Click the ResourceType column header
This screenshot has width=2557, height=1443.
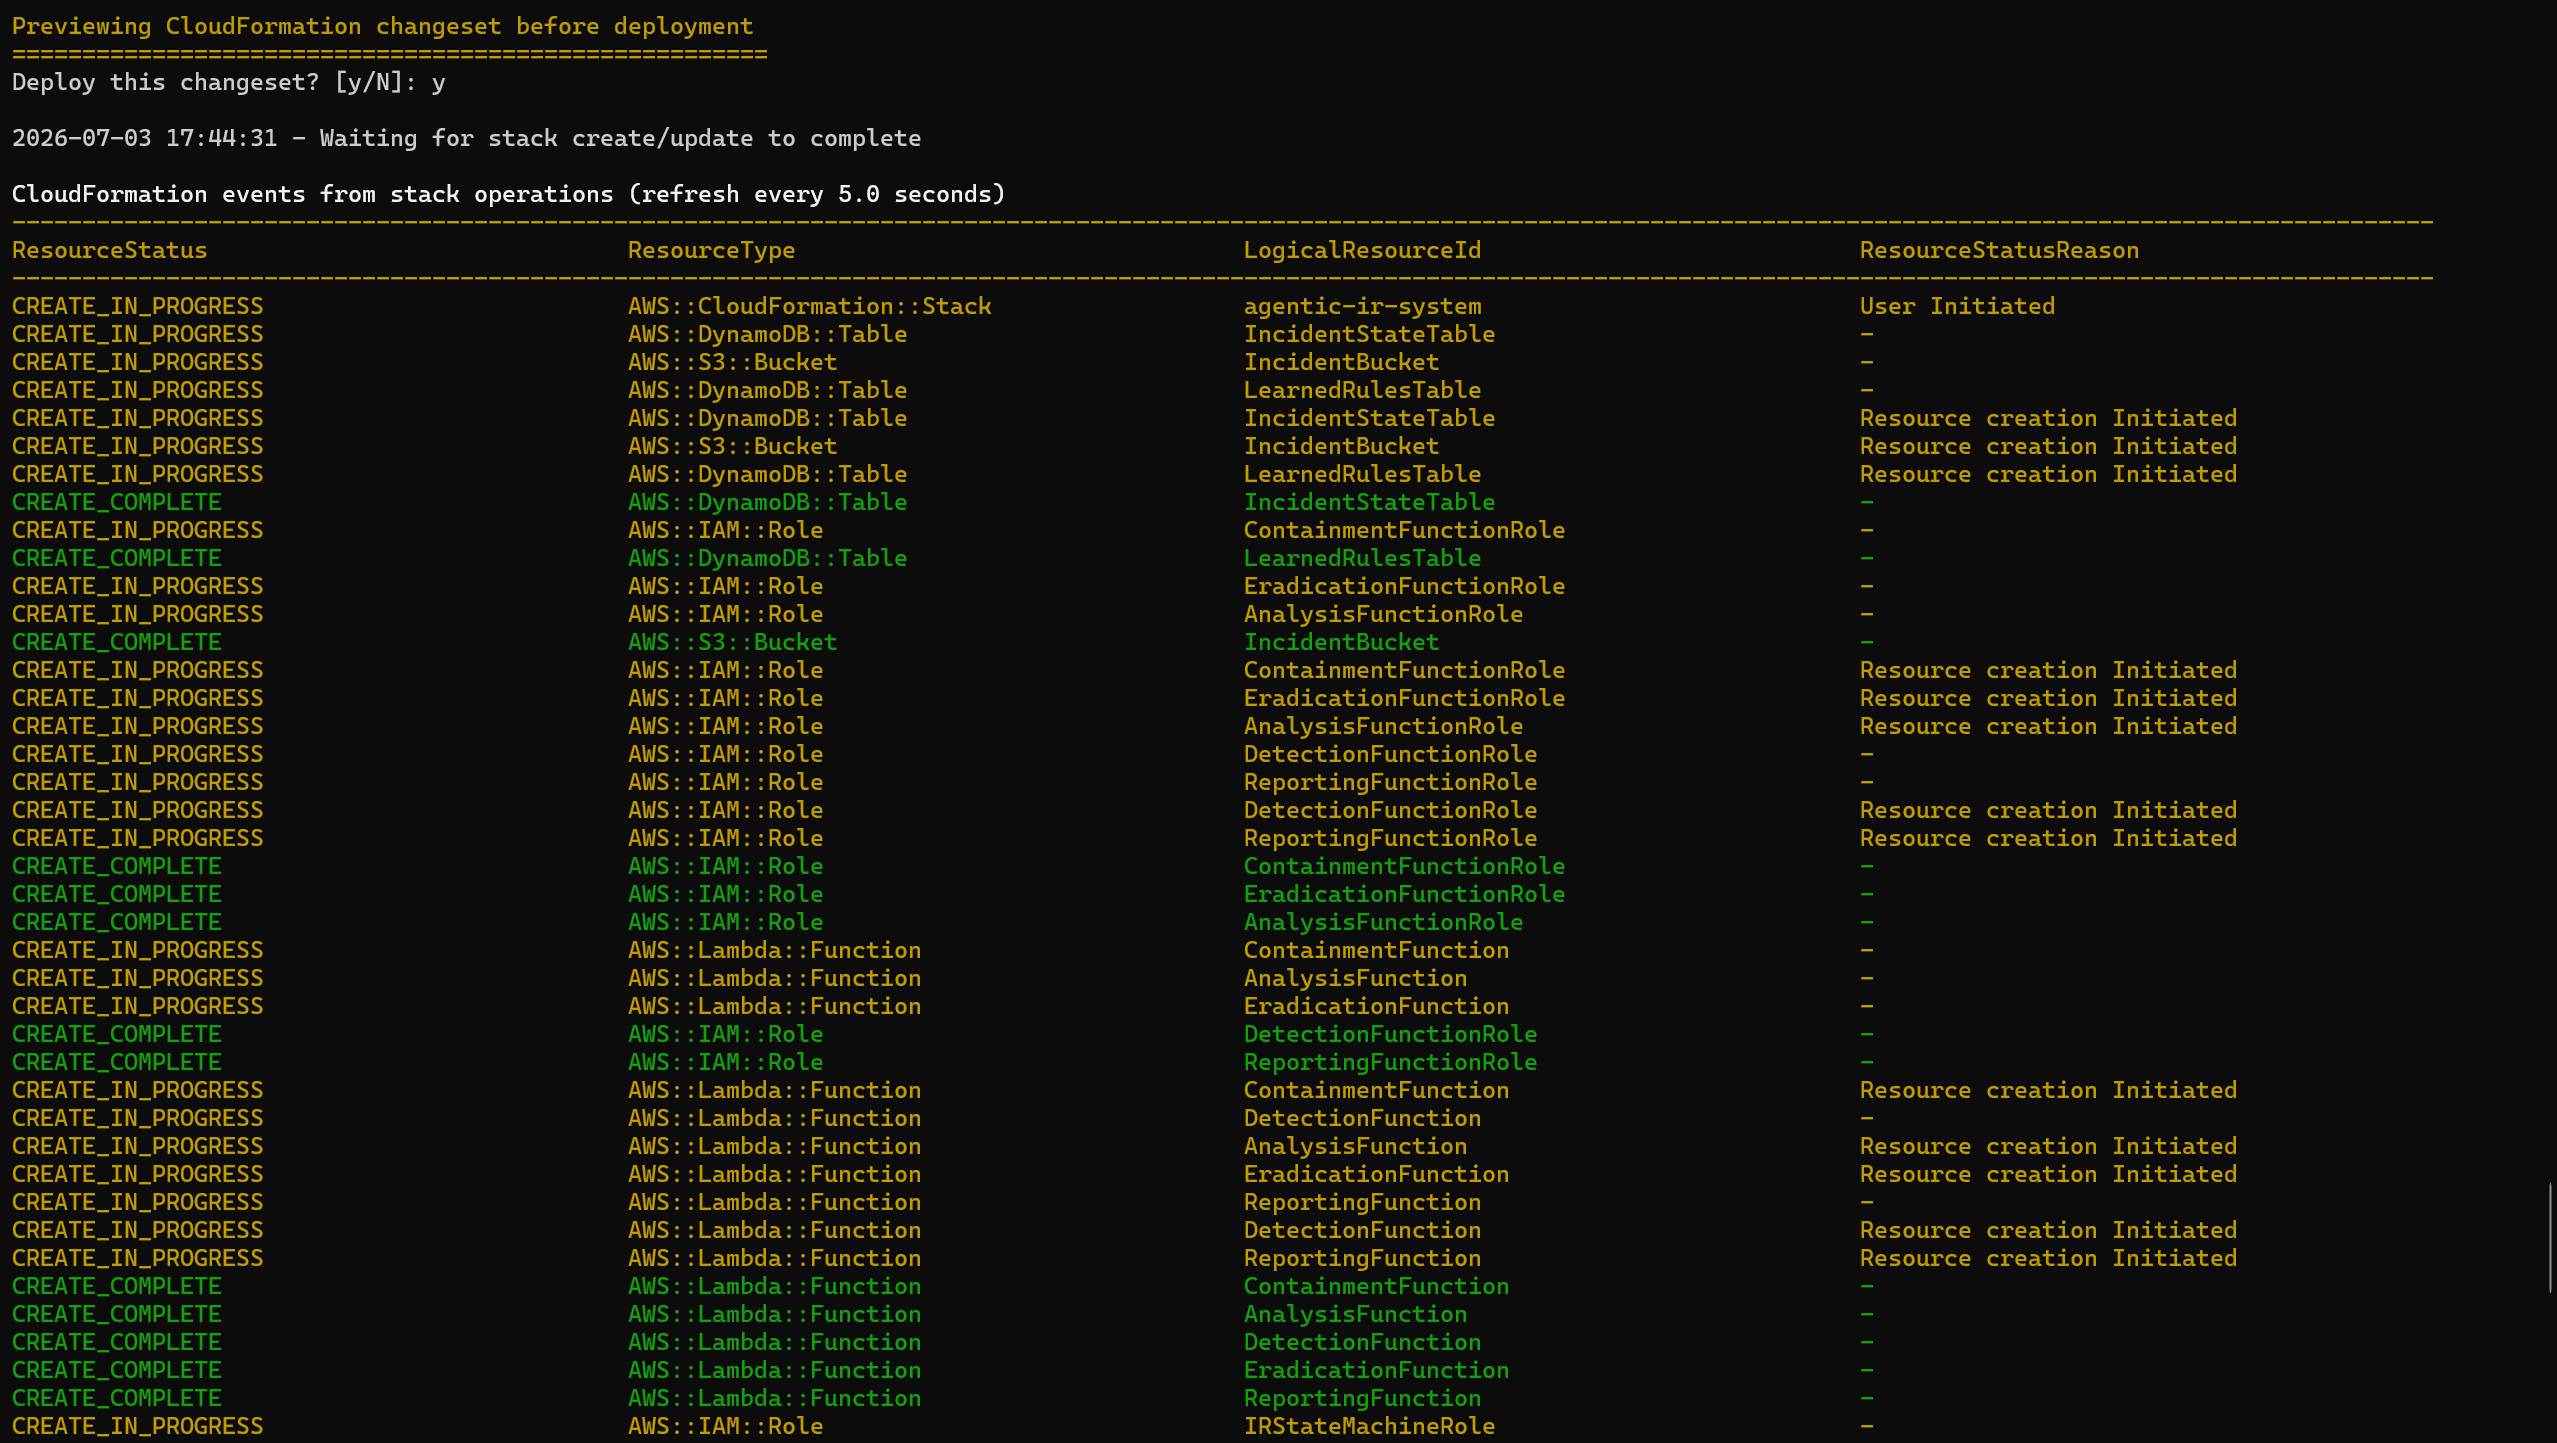click(x=712, y=250)
